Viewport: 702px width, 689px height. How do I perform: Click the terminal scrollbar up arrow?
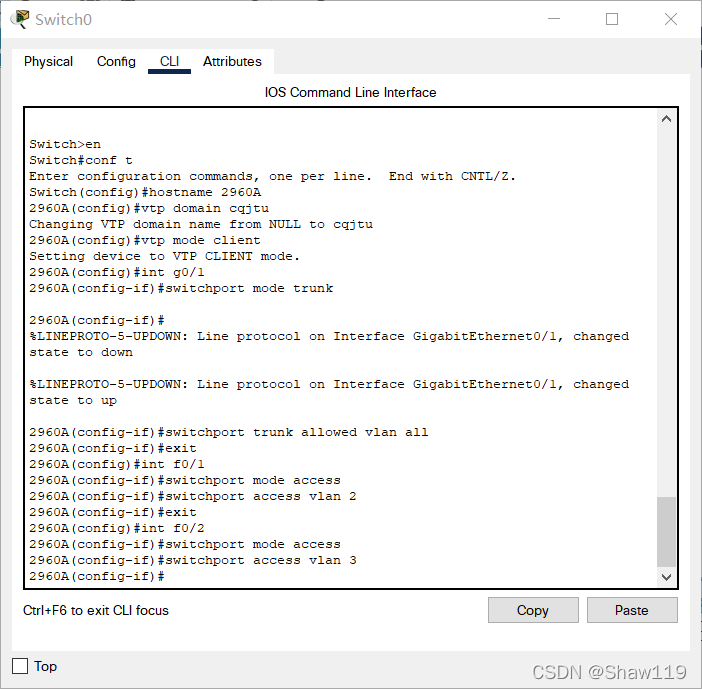point(666,119)
